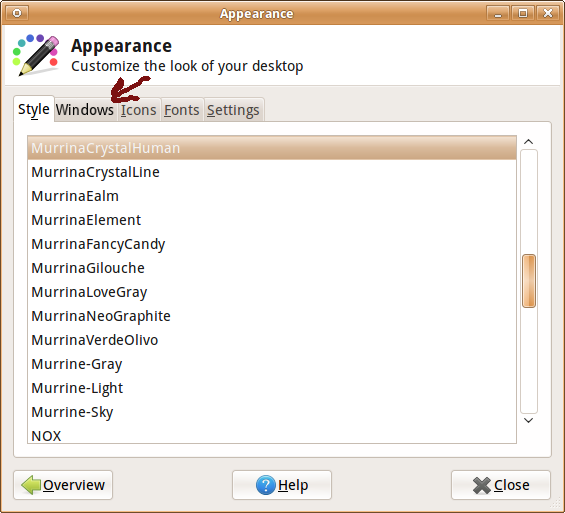565x513 pixels.
Task: Open the window menu icon in title bar
Action: point(17,13)
